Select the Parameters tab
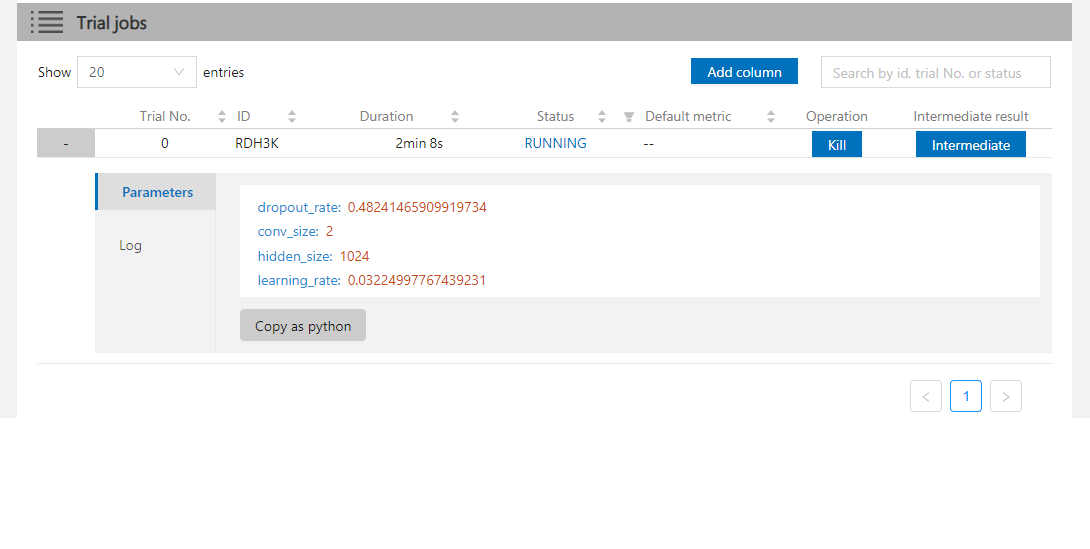The width and height of the screenshot is (1090, 549). [157, 192]
